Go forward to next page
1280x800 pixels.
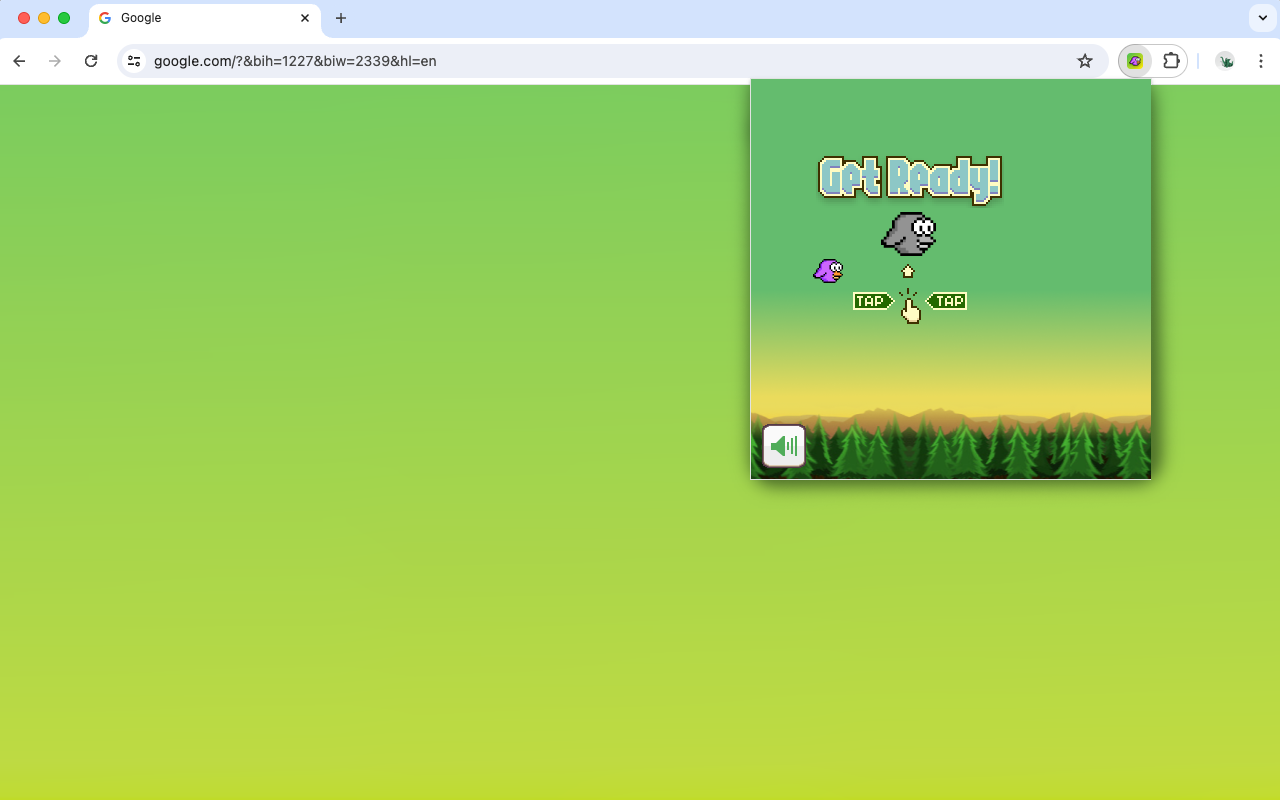(x=55, y=61)
